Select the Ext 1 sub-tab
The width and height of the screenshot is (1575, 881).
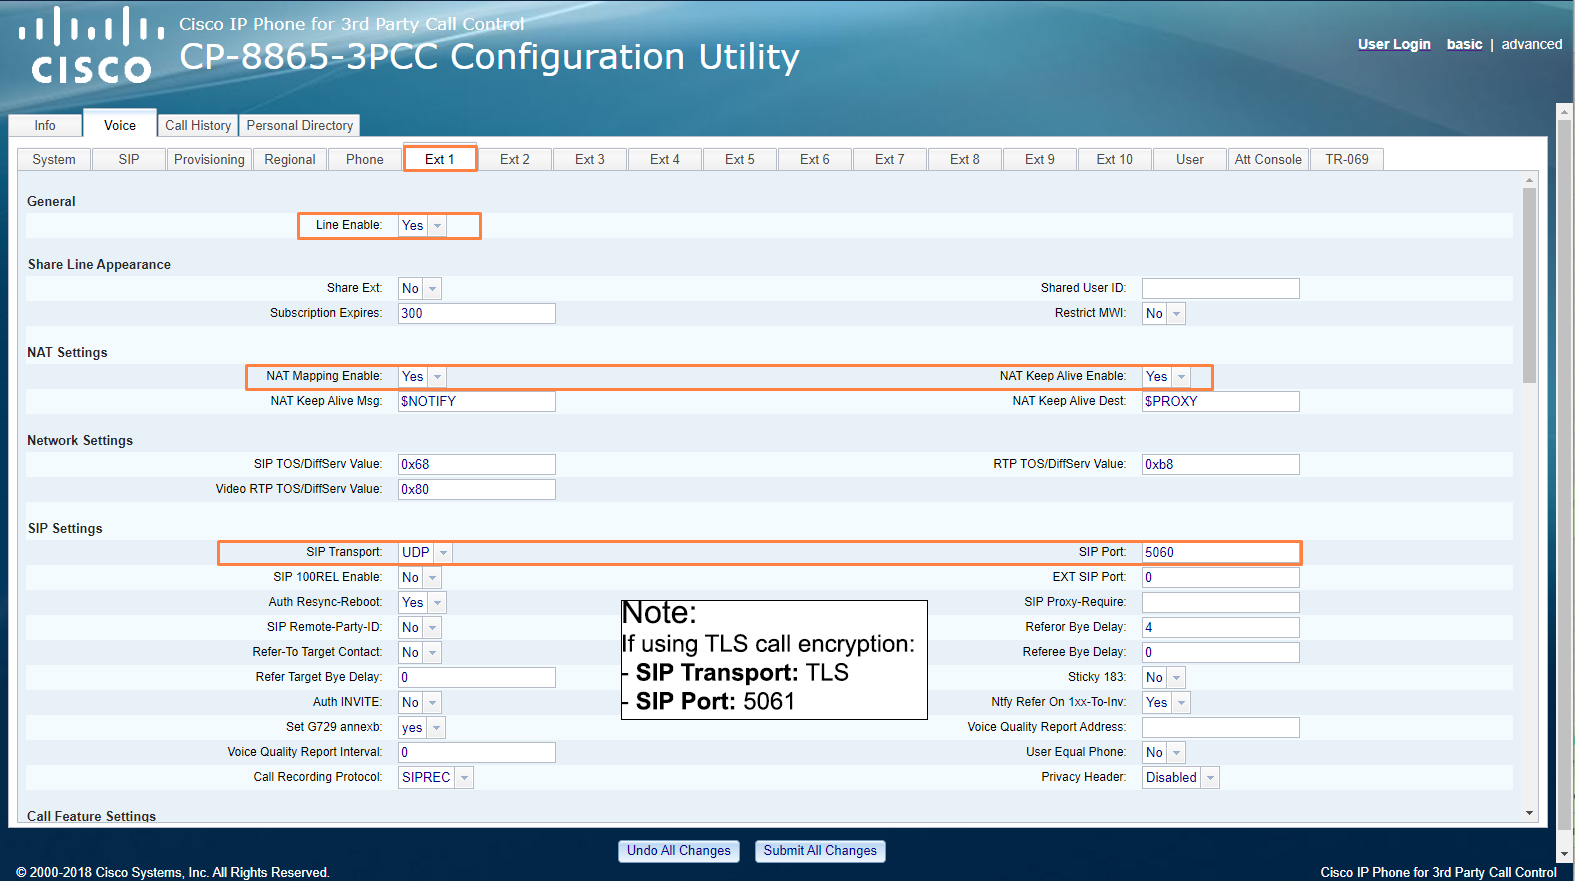click(x=440, y=159)
